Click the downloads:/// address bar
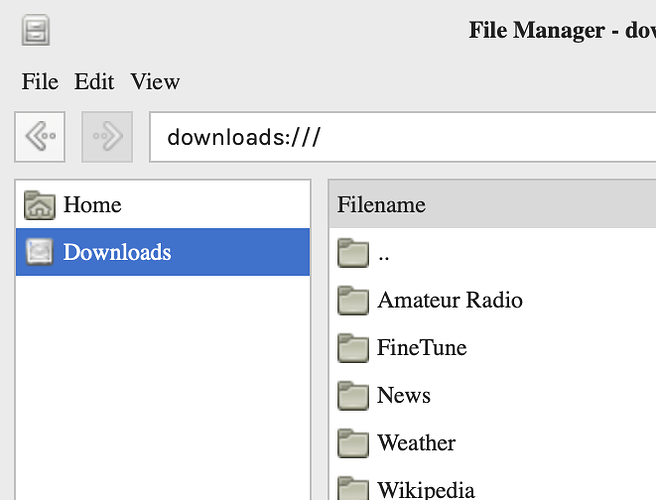 pyautogui.click(x=400, y=137)
